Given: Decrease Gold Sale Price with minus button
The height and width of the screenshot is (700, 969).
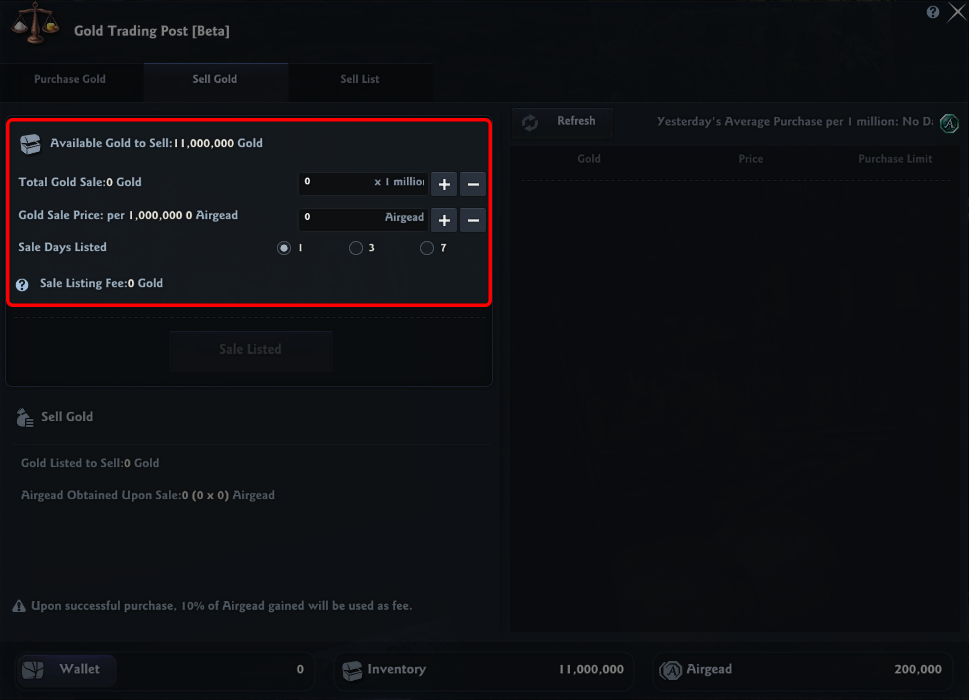Looking at the screenshot, I should [473, 220].
